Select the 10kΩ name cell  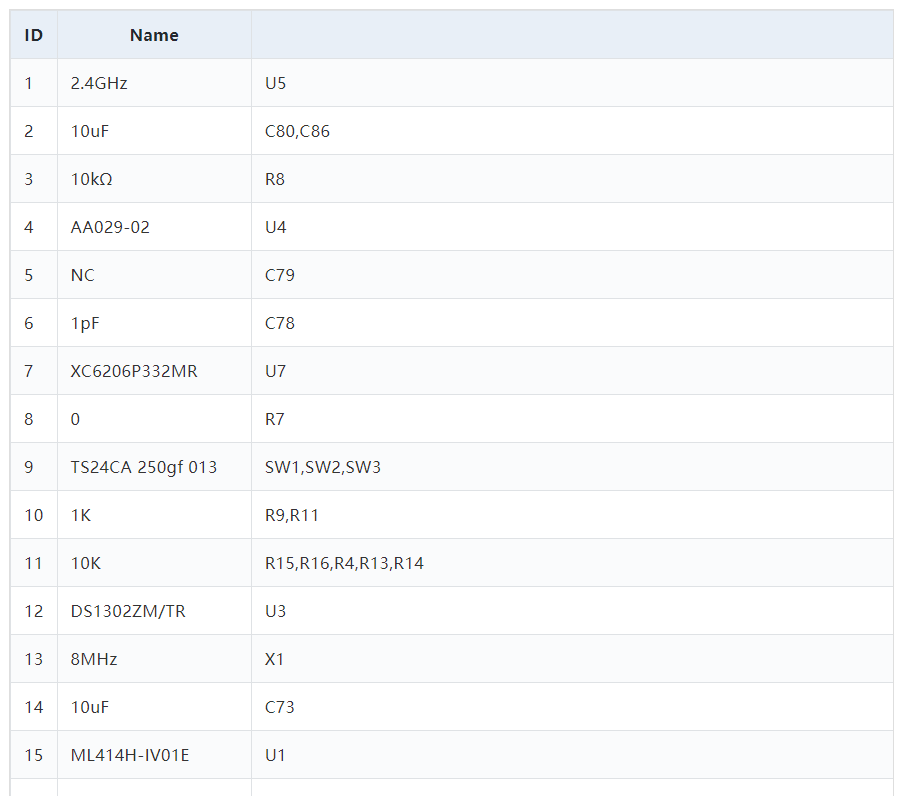pos(154,179)
